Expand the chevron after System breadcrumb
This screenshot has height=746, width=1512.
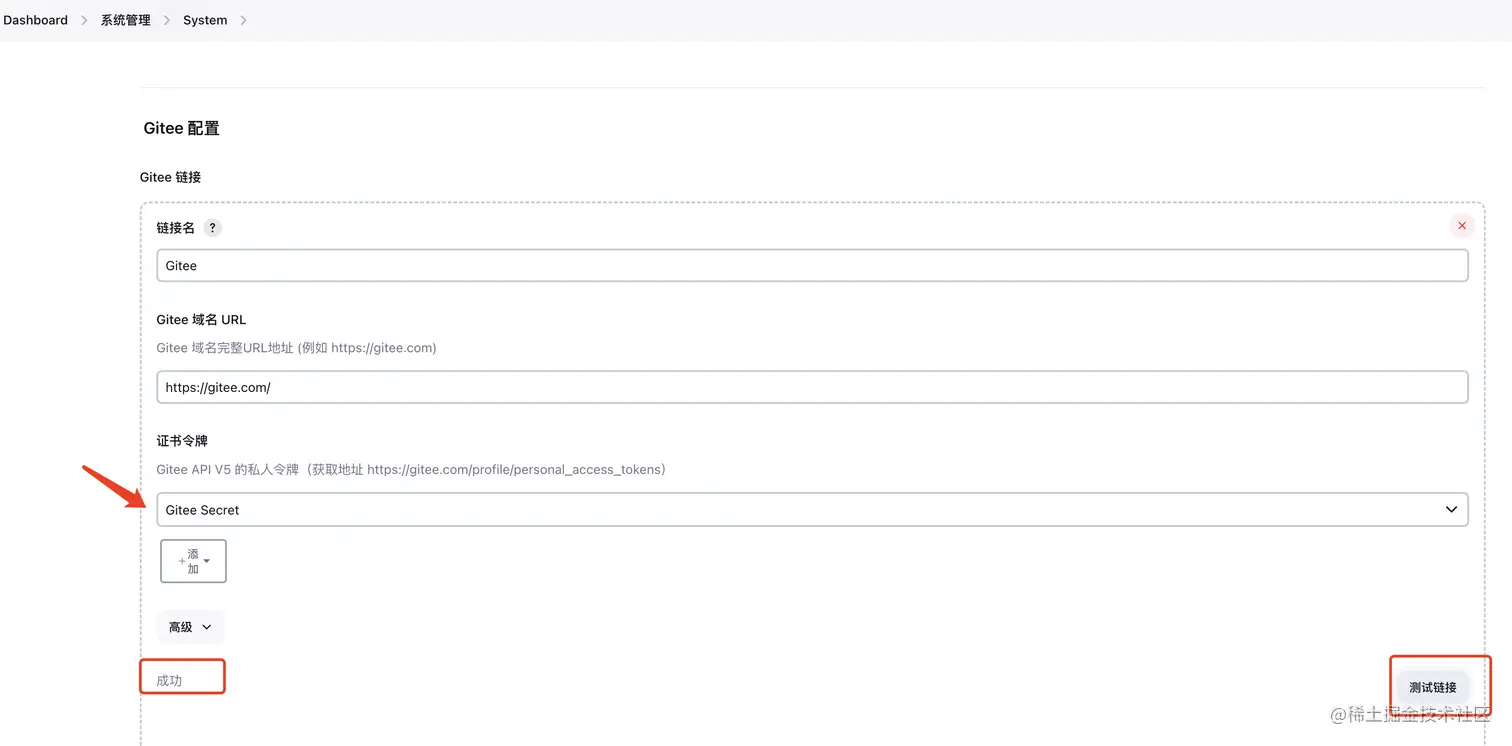coord(243,20)
